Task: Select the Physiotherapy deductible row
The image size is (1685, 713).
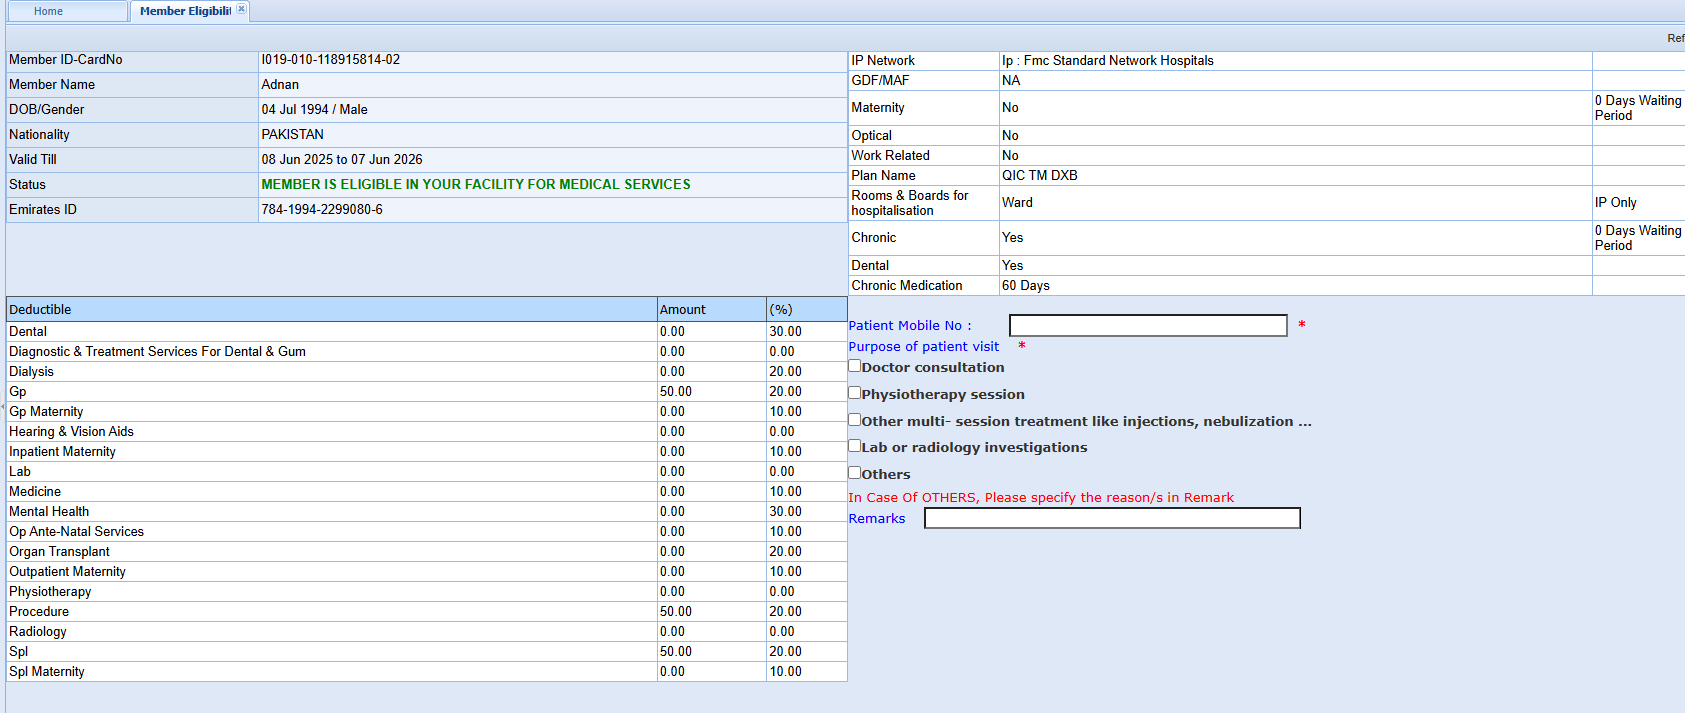Action: click(50, 592)
